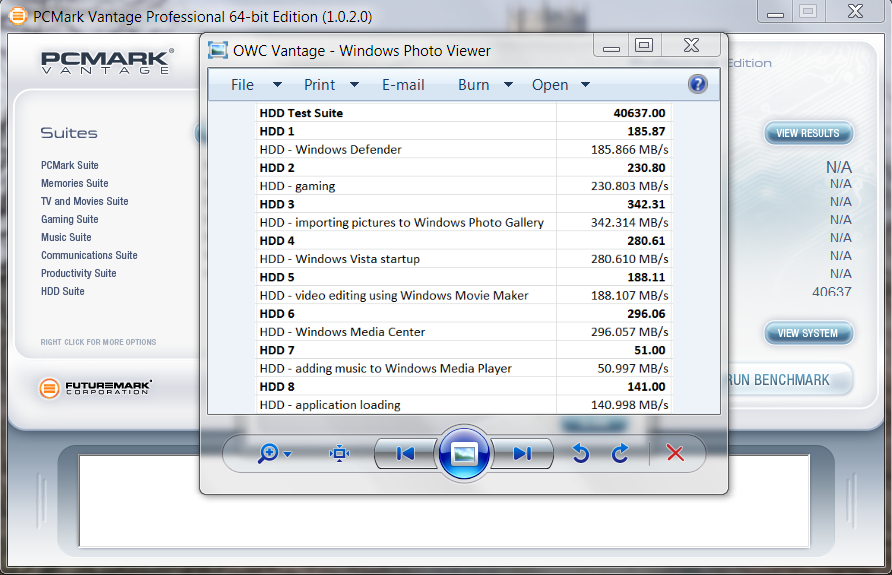Expand the zoom magnifier dropdown arrow
892x575 pixels.
coord(287,454)
